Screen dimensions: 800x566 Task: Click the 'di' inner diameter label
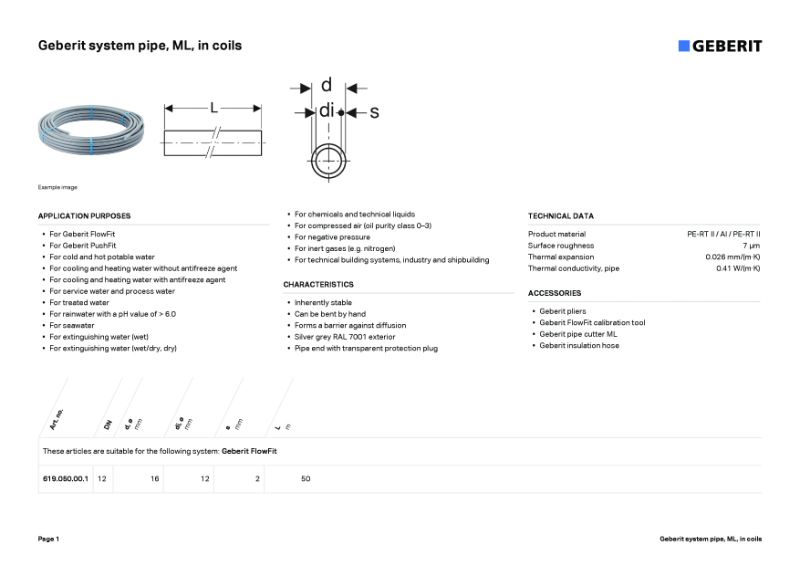pos(326,110)
